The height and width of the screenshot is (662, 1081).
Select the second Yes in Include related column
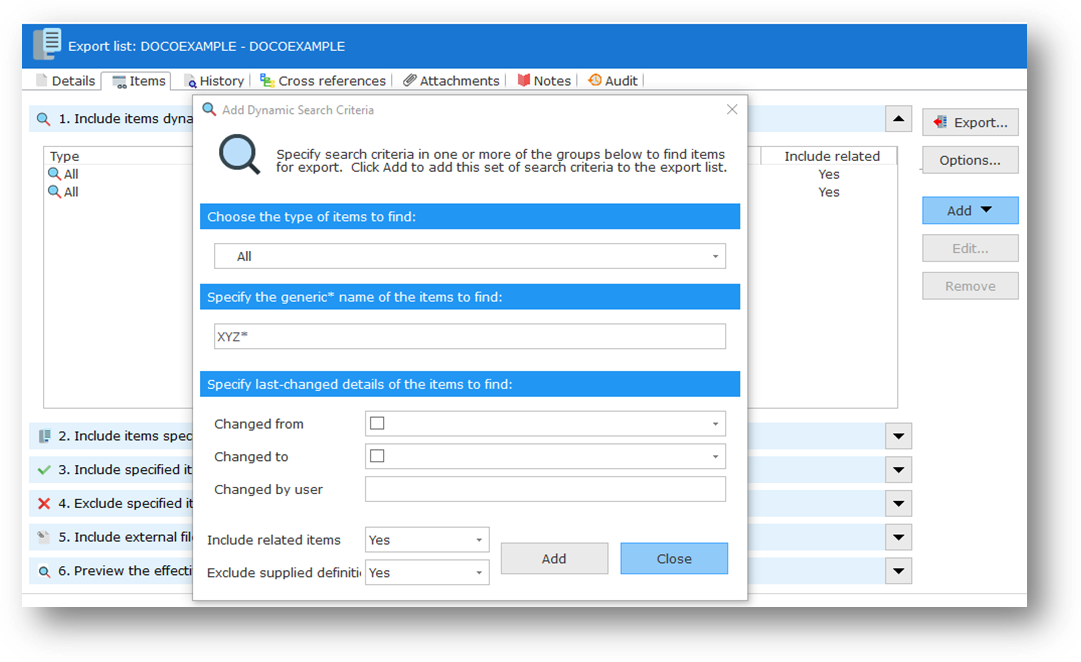829,192
